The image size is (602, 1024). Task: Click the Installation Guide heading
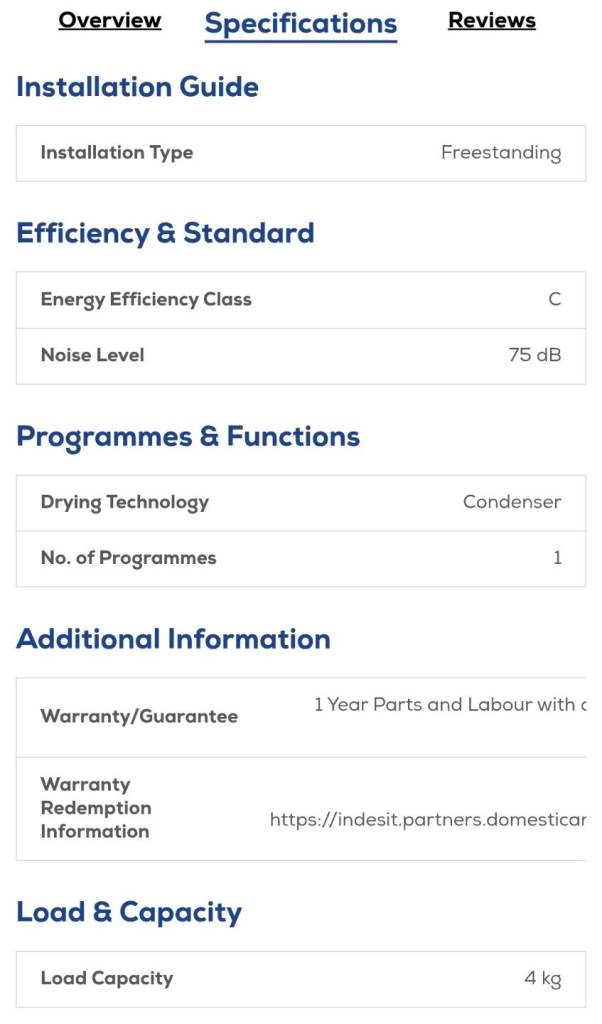(x=137, y=87)
